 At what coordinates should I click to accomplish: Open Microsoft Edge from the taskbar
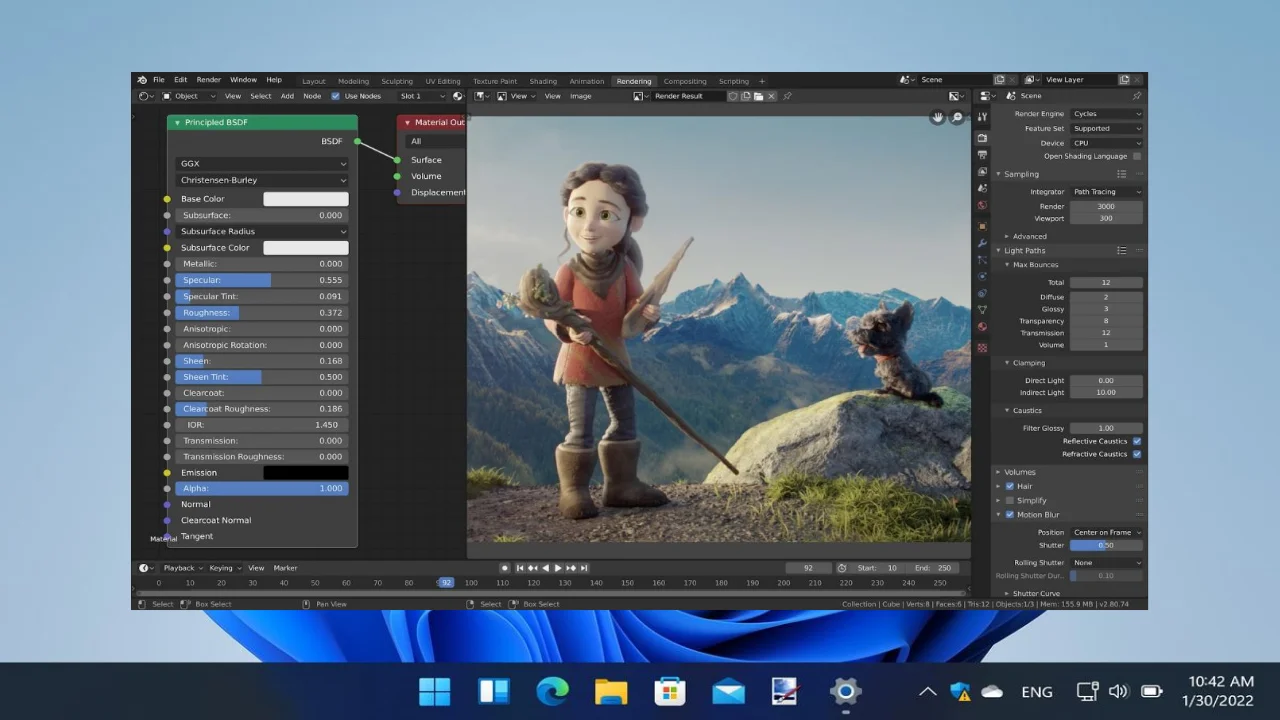click(x=552, y=691)
